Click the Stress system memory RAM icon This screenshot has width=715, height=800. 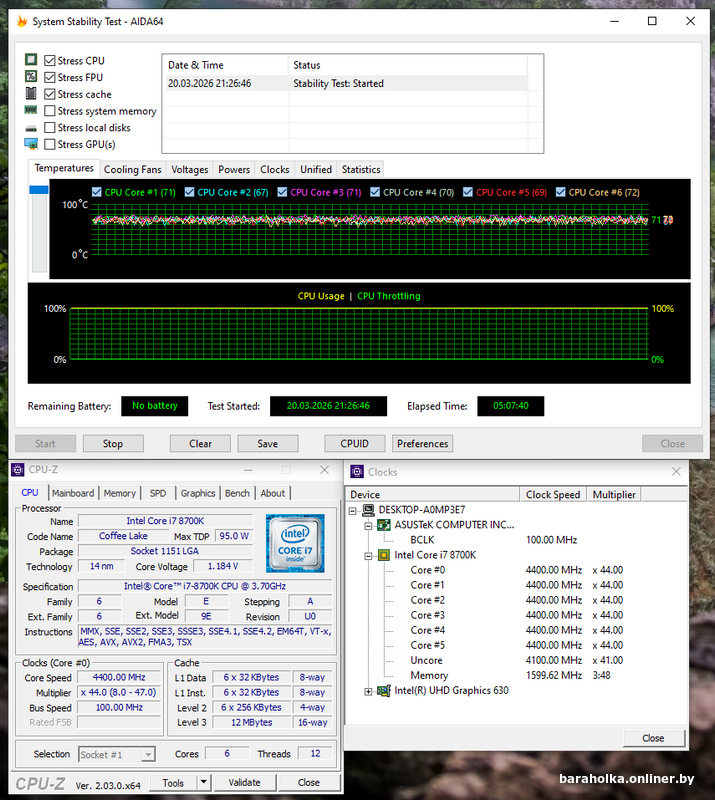31,111
